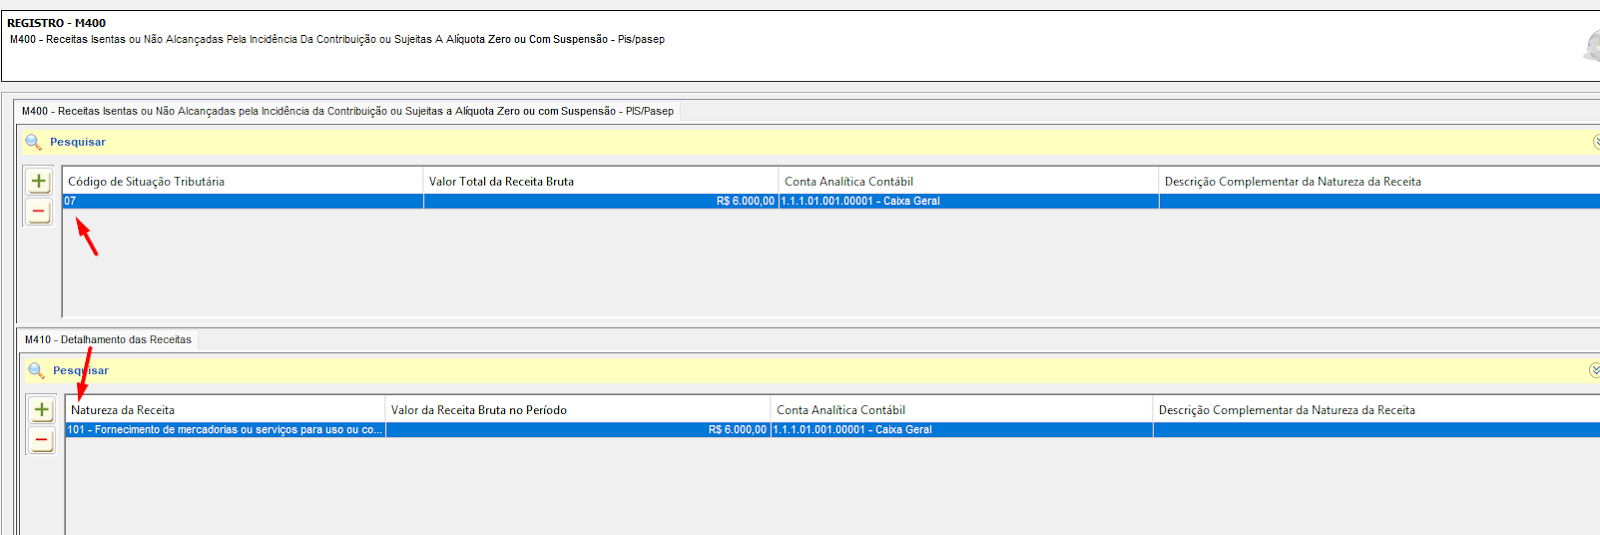Click the magnifier icon in M410 Pesquisar bar
This screenshot has height=535, width=1600.
[36, 370]
